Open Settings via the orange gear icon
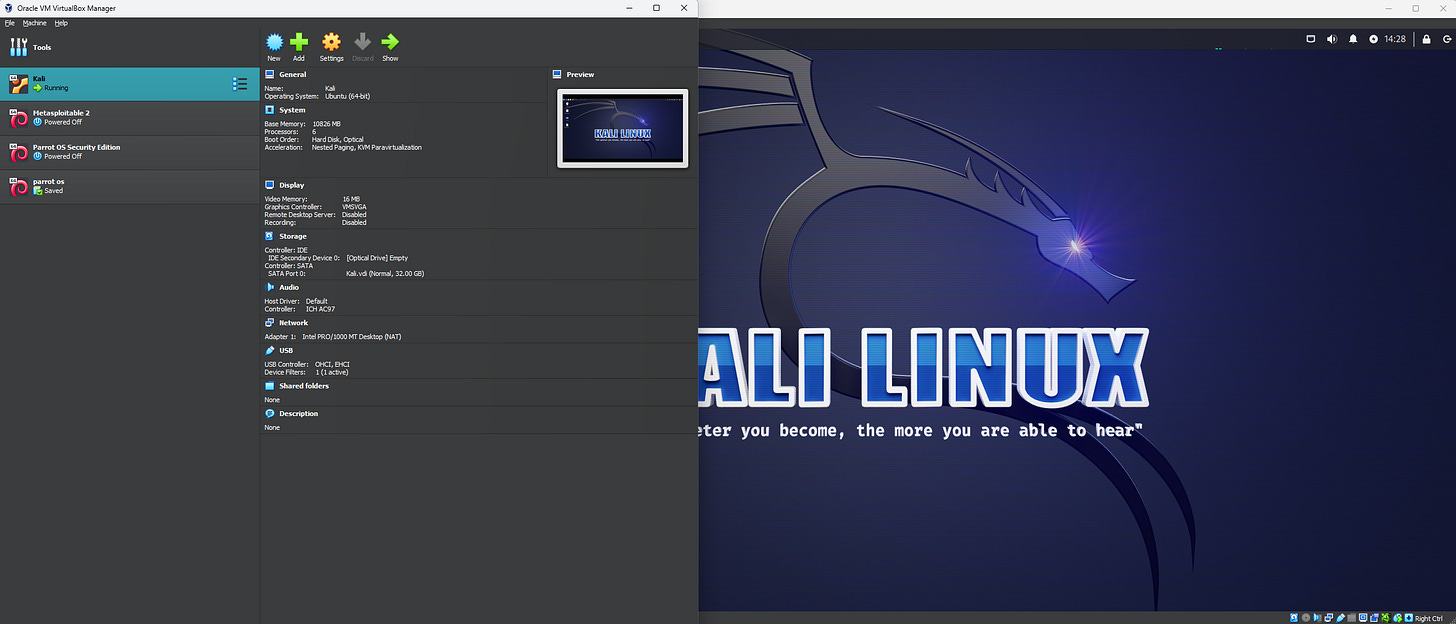 (x=332, y=42)
